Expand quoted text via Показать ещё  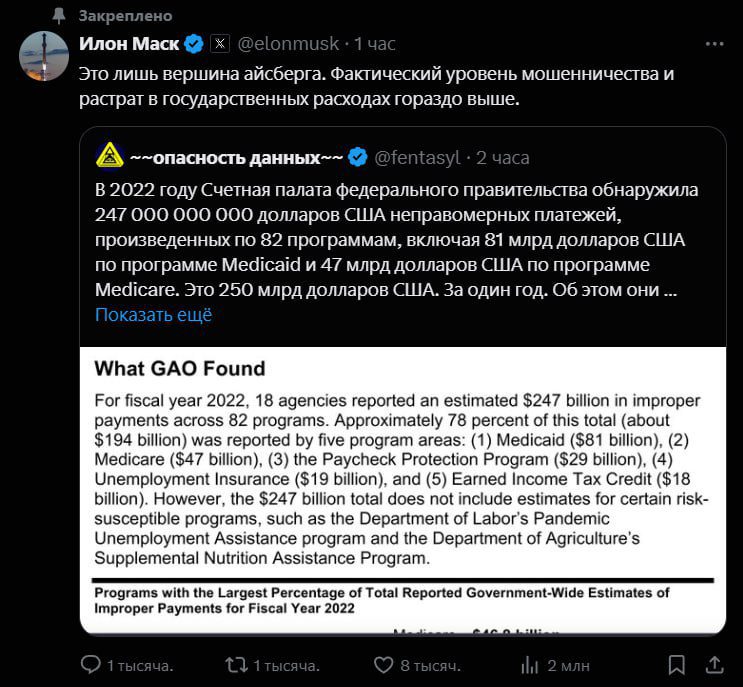click(154, 314)
